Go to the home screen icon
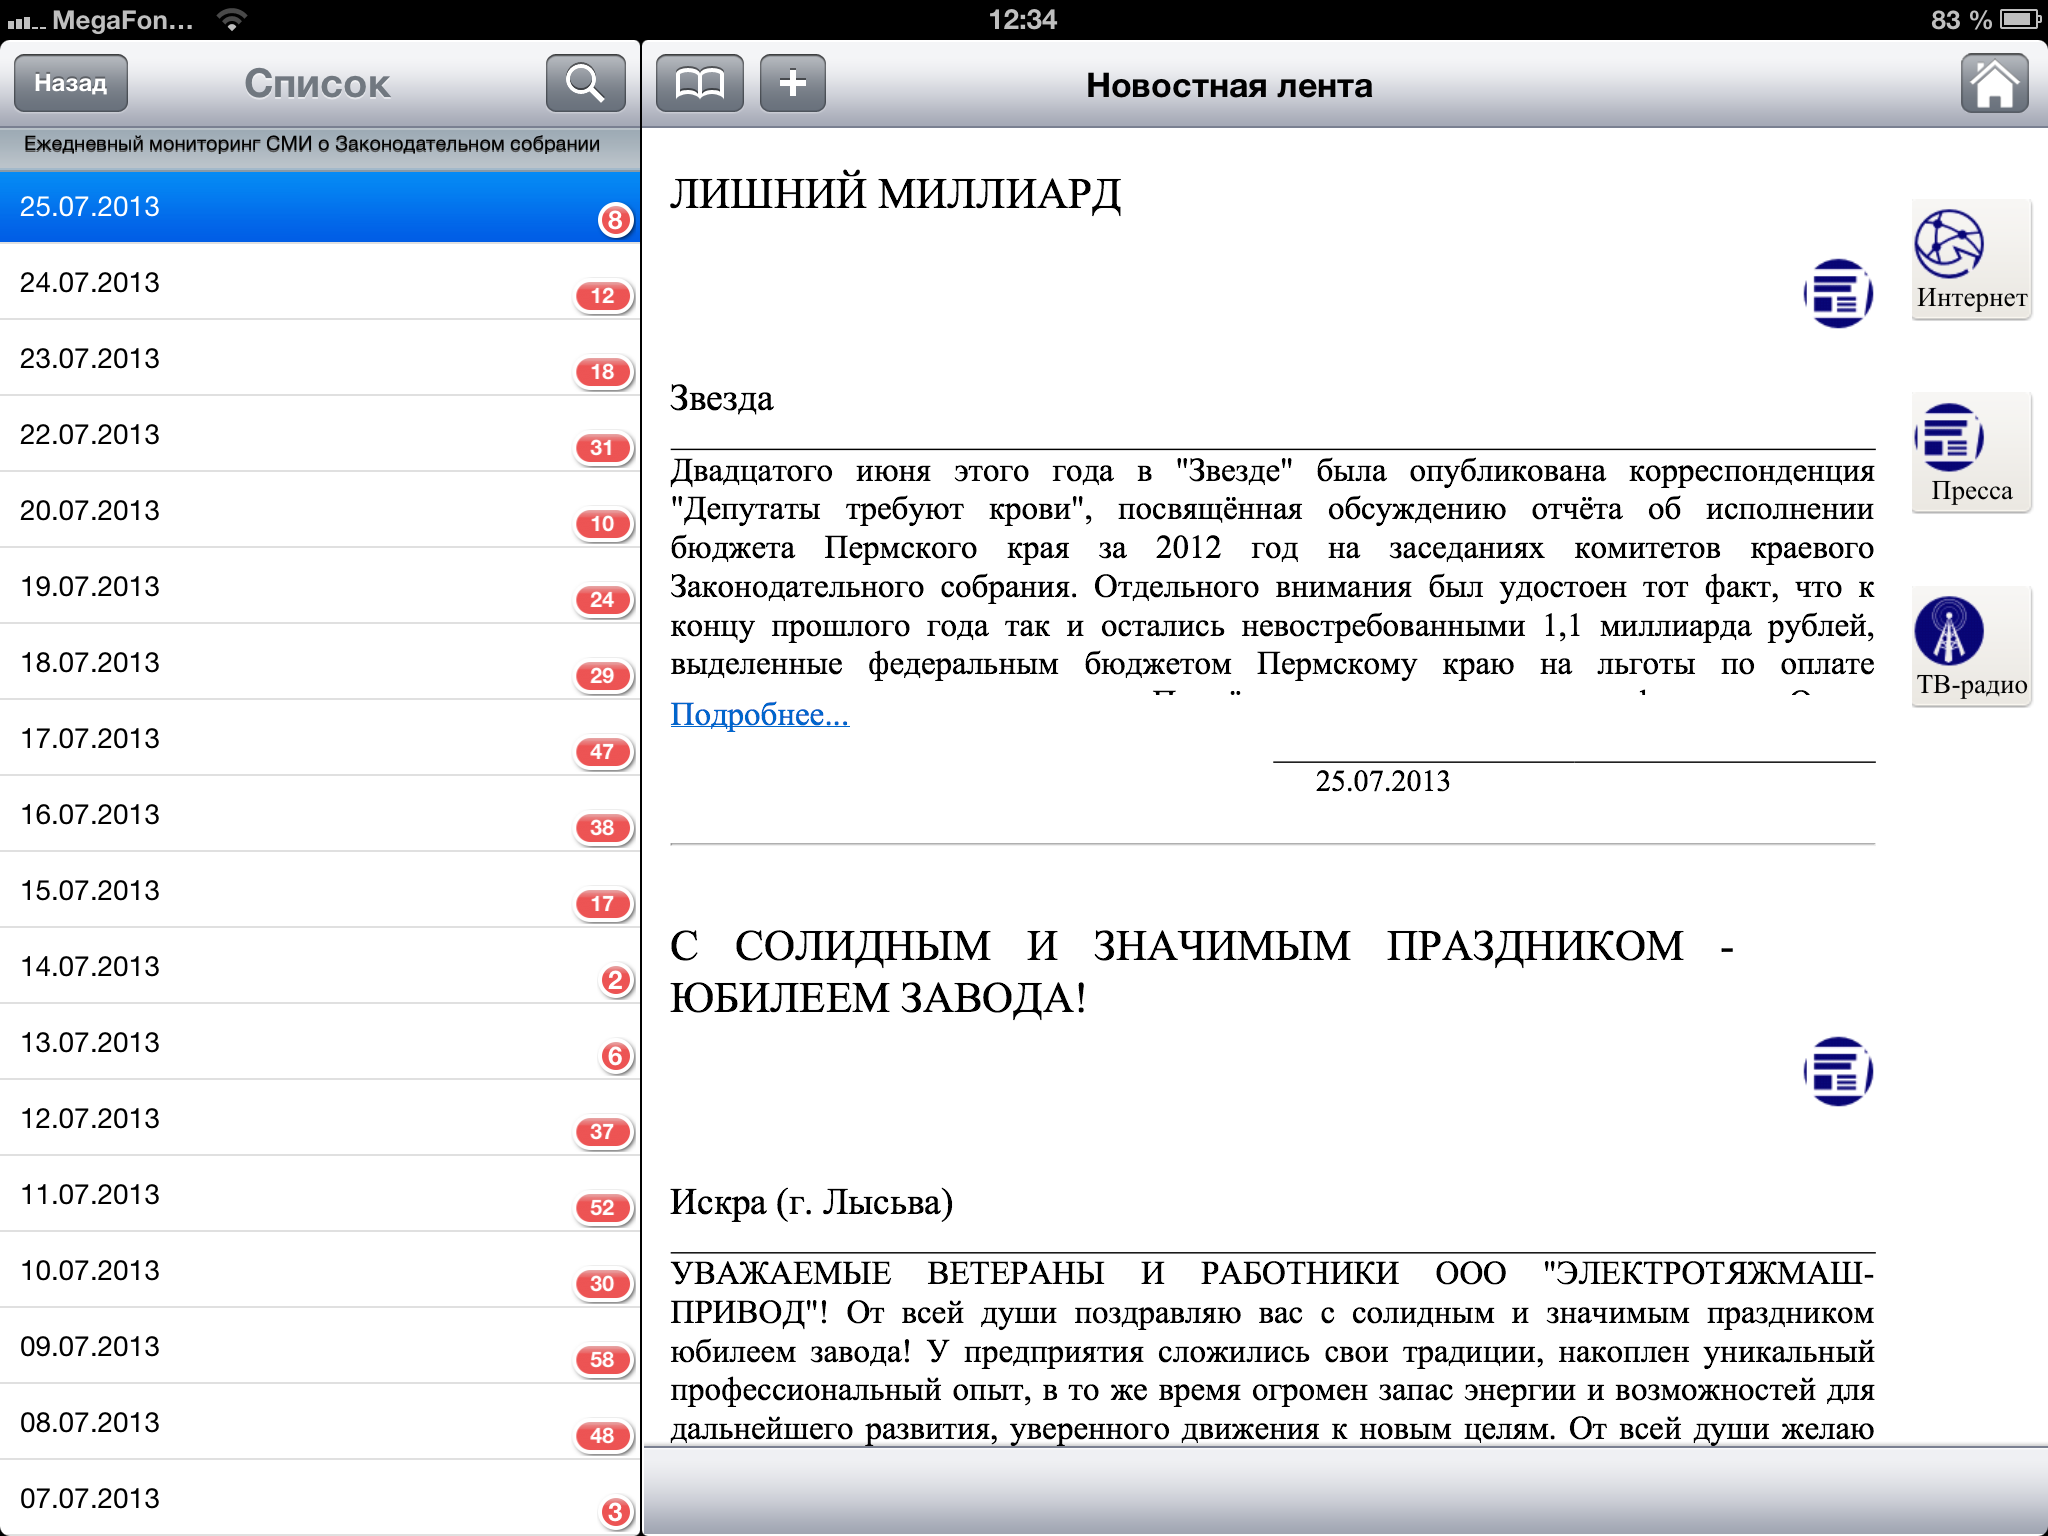 [x=1993, y=84]
